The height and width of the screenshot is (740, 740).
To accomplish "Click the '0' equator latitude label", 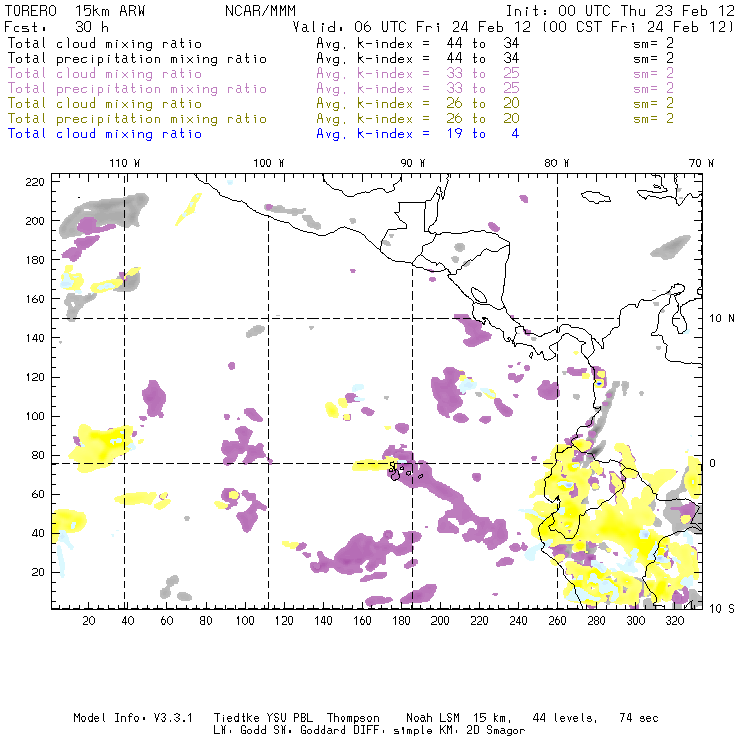I will click(713, 463).
